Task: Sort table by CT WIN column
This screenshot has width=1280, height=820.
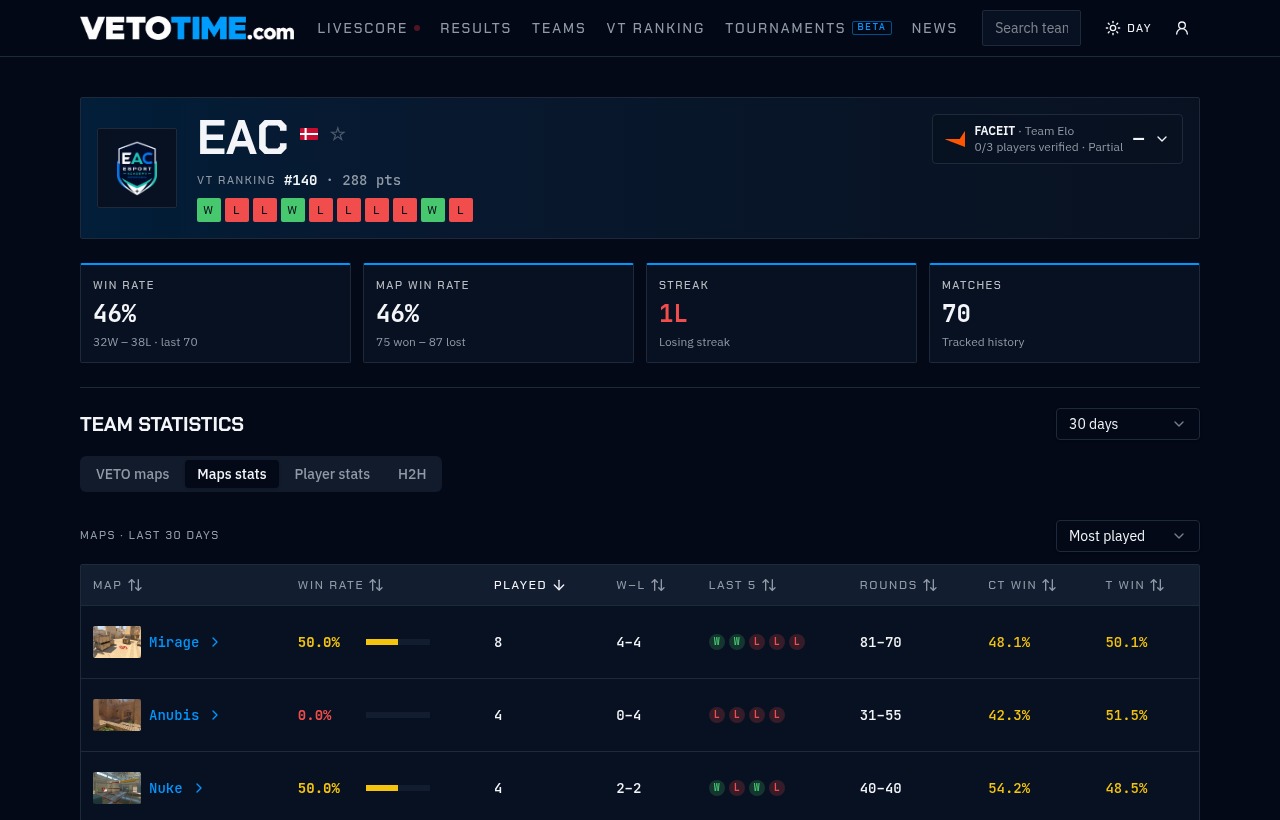Action: (1022, 585)
